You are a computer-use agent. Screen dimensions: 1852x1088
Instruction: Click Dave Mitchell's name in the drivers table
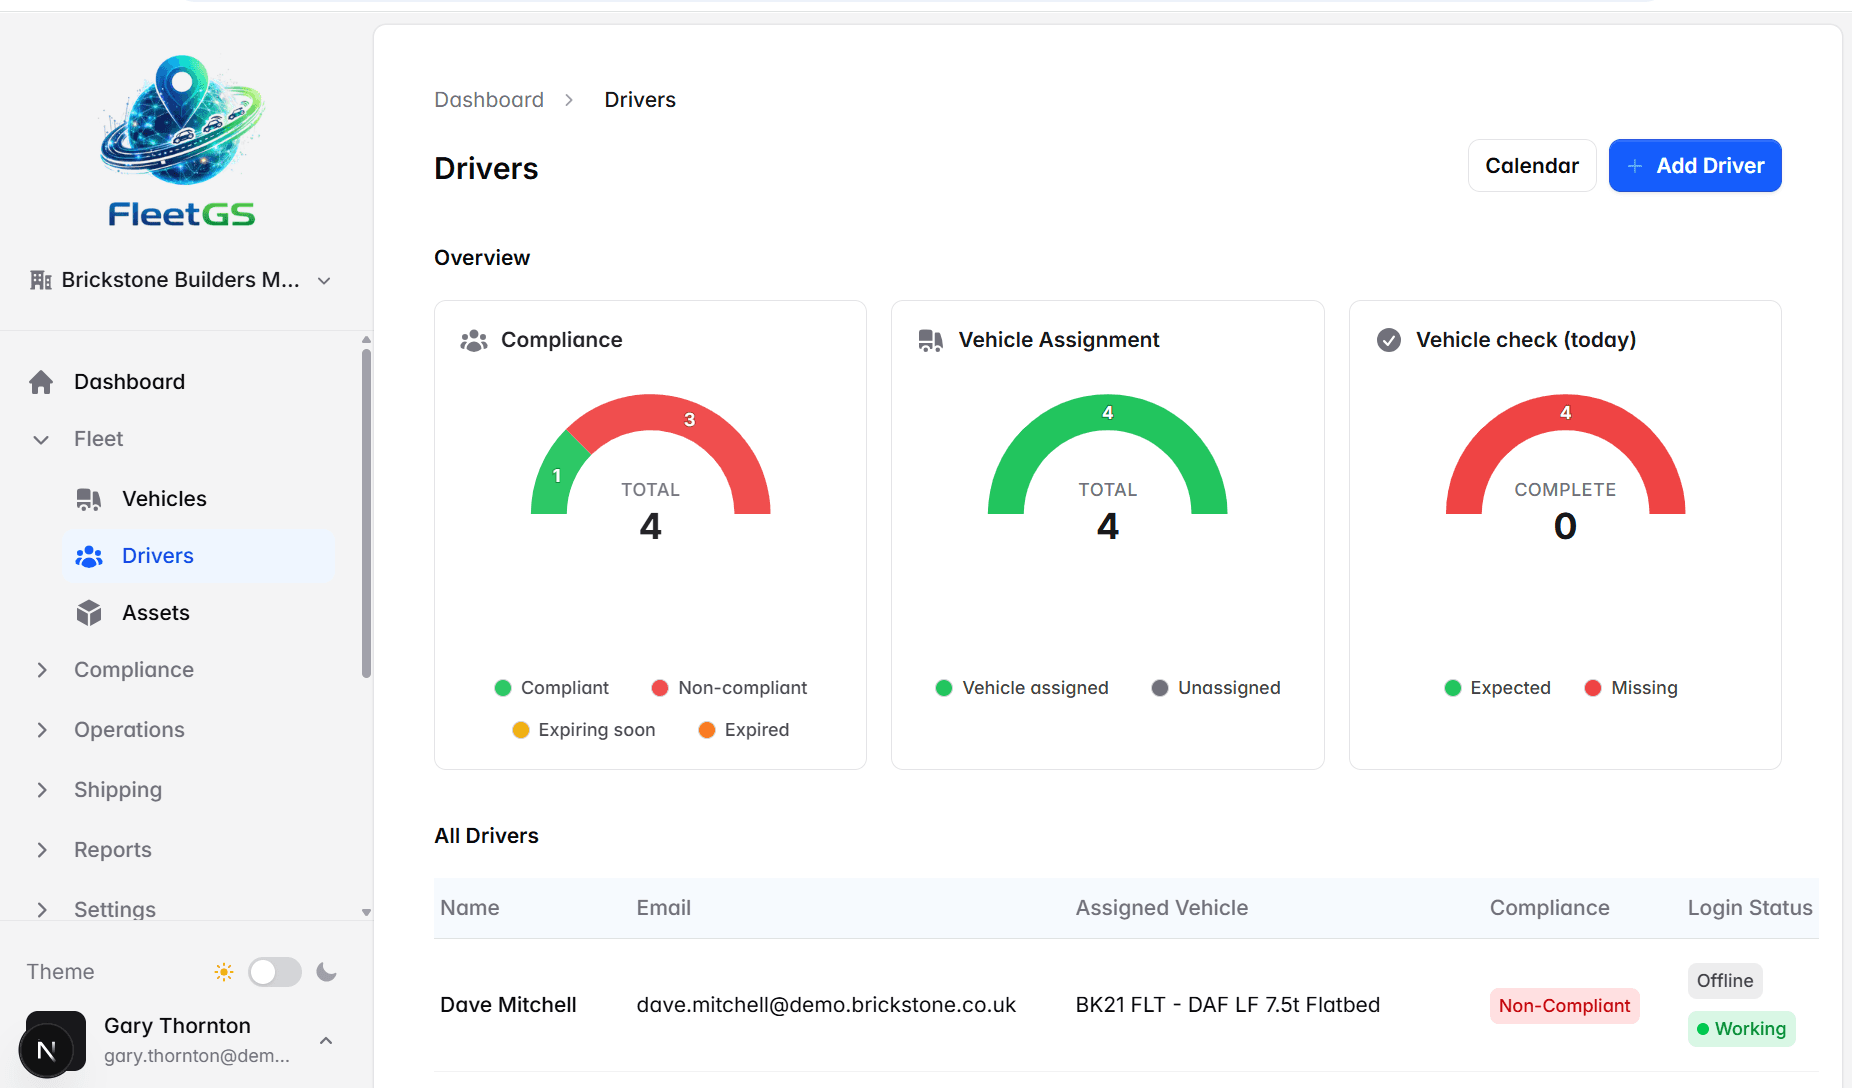tap(508, 1005)
